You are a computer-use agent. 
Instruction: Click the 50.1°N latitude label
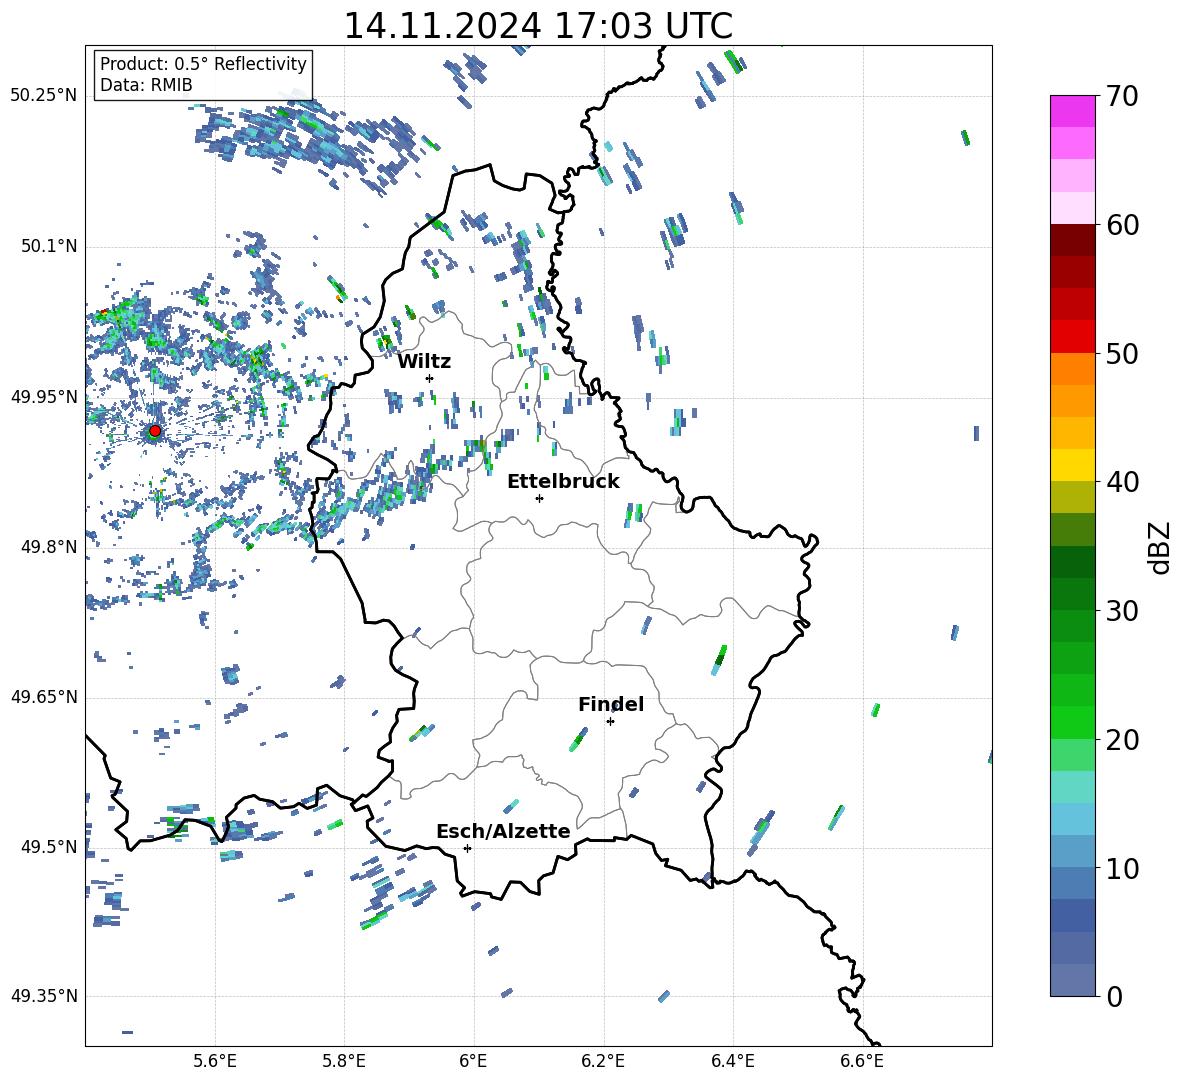[49, 246]
